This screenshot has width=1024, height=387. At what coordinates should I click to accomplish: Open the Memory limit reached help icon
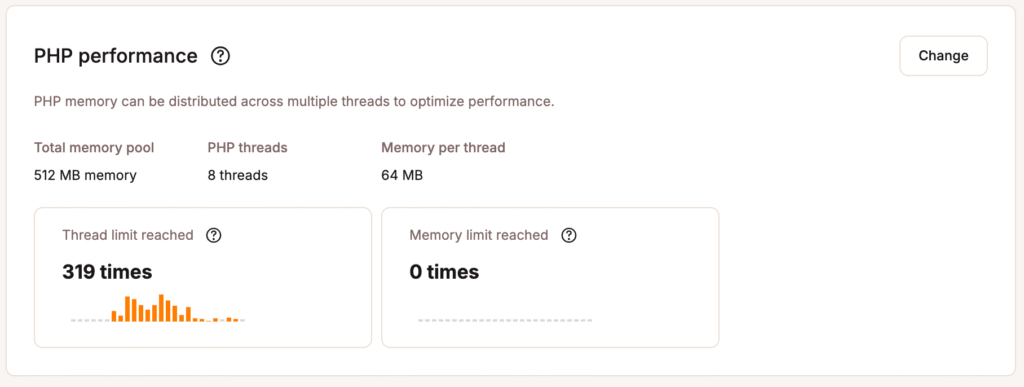pos(569,236)
